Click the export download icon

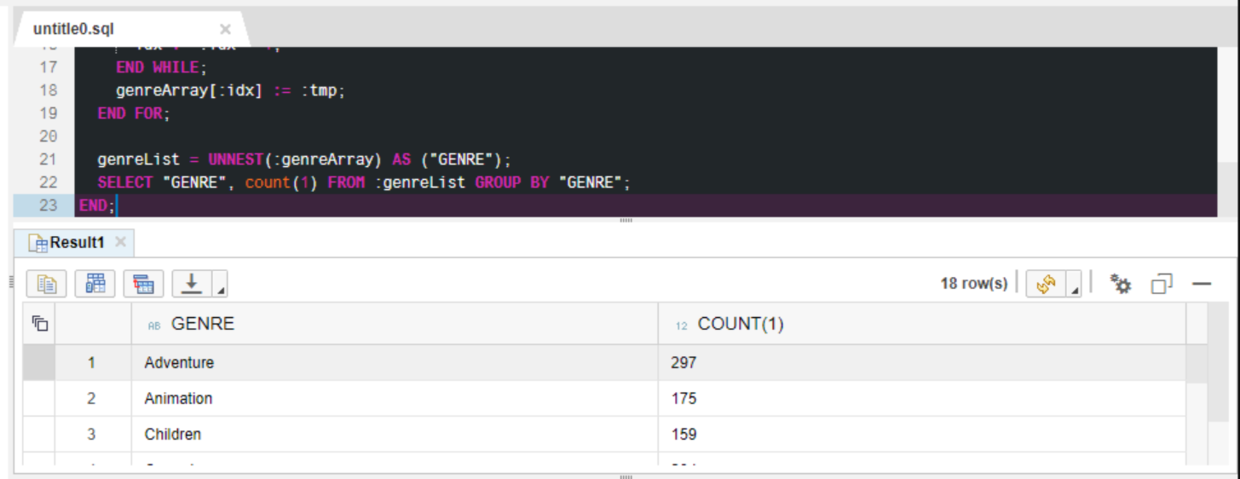coord(192,284)
